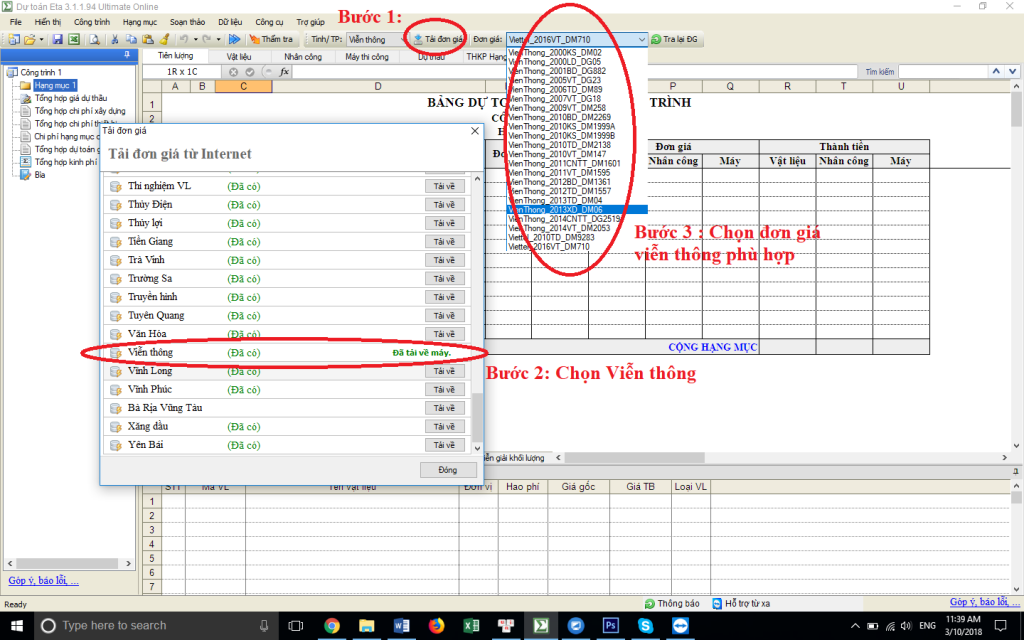Open print preview from the toolbar

click(x=94, y=39)
